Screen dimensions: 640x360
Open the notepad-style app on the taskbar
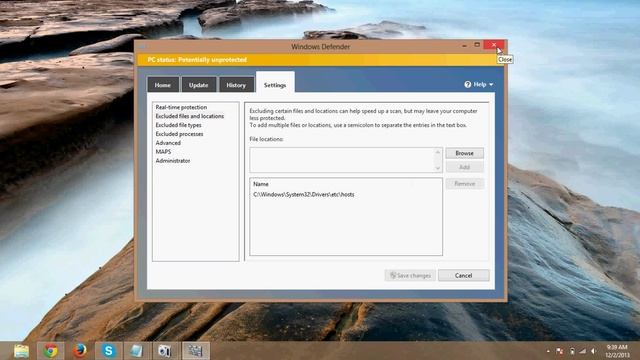(137, 351)
